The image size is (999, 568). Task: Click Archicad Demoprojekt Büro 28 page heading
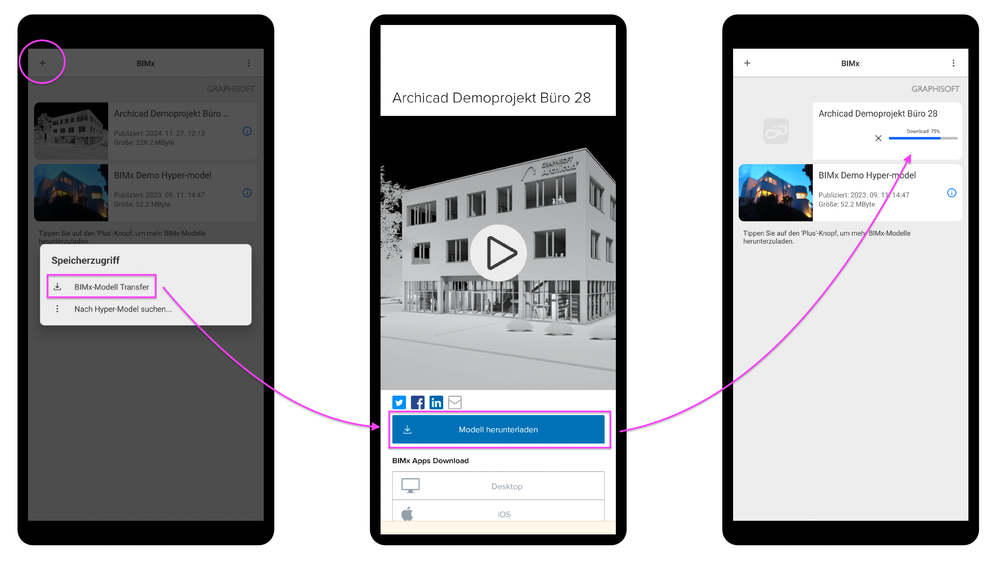click(491, 97)
